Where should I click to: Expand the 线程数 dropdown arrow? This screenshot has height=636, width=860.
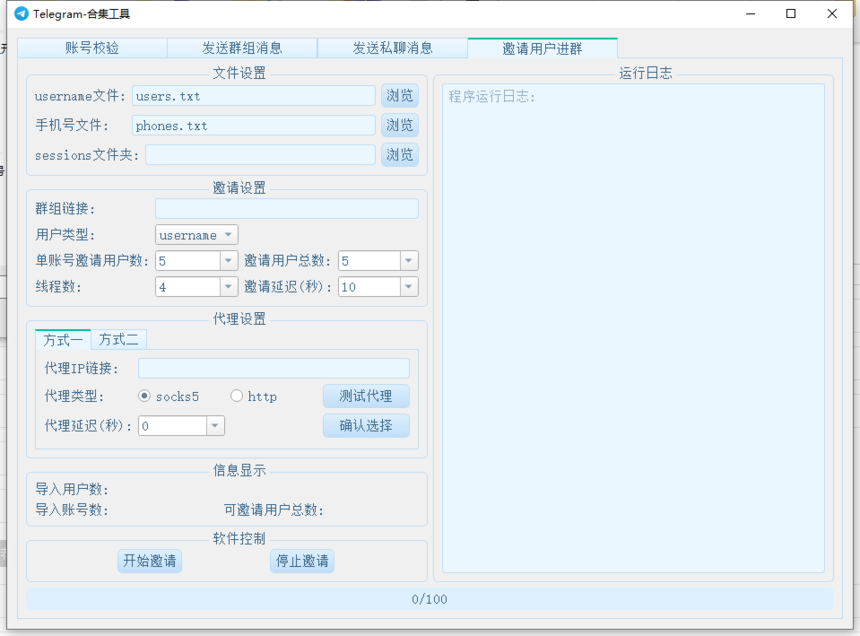point(229,286)
